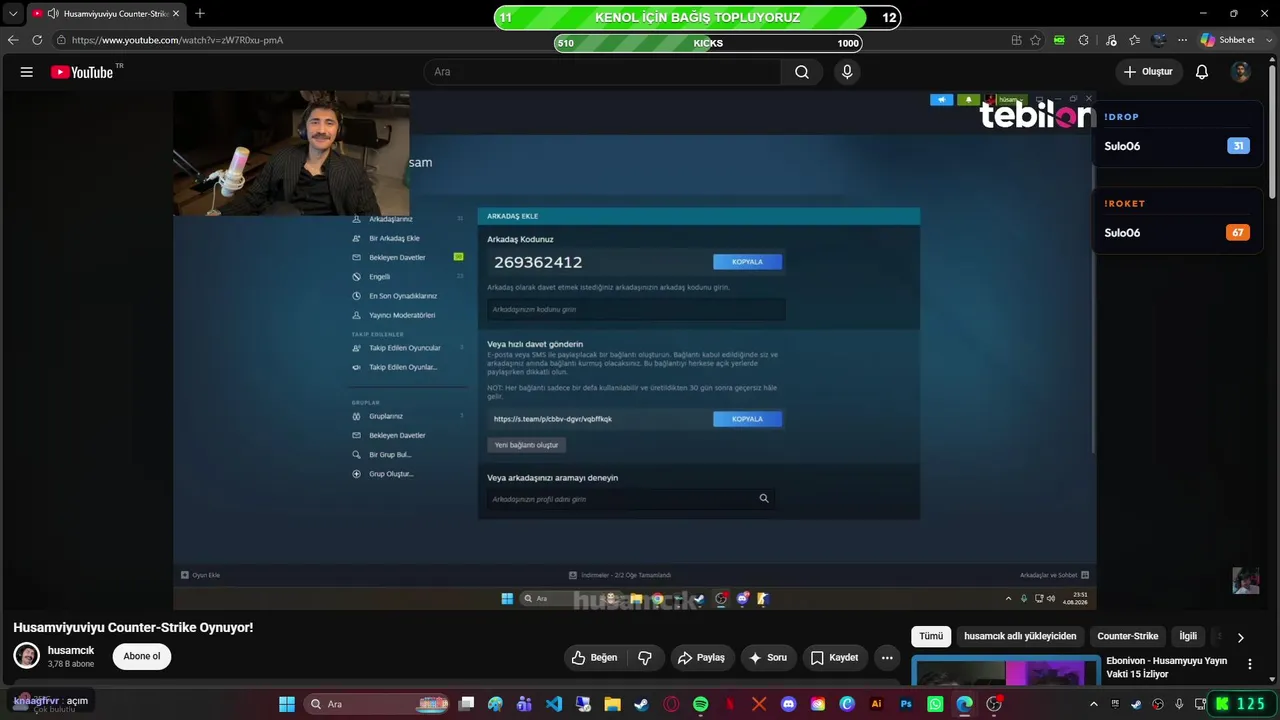Screen dimensions: 1280x720
Task: Open the Edge profile picture
Action: pos(1159,40)
